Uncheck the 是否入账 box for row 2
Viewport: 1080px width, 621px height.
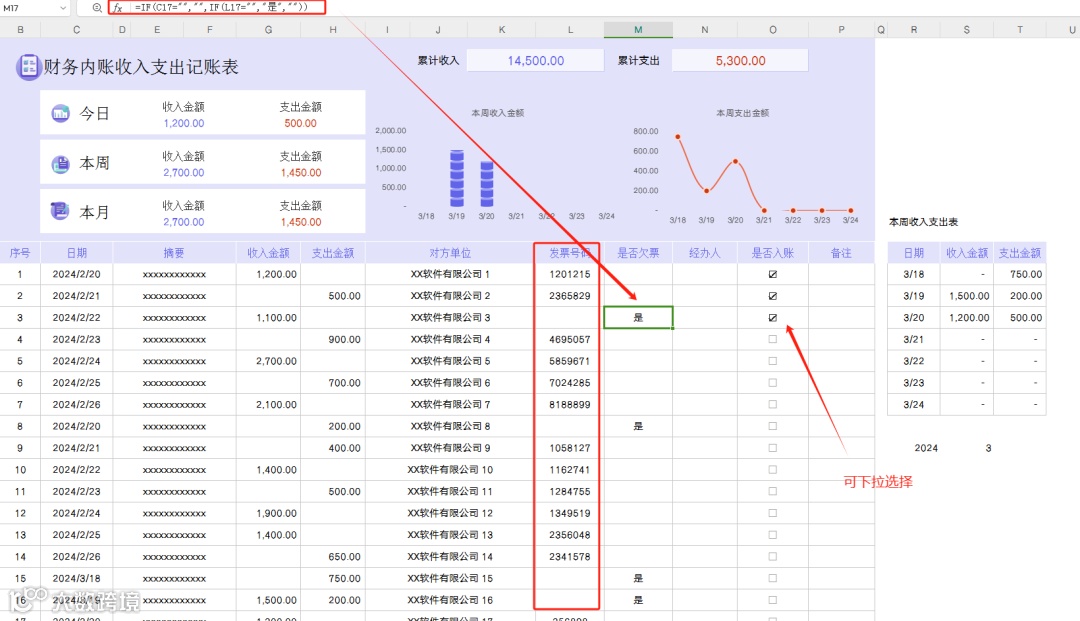point(773,296)
